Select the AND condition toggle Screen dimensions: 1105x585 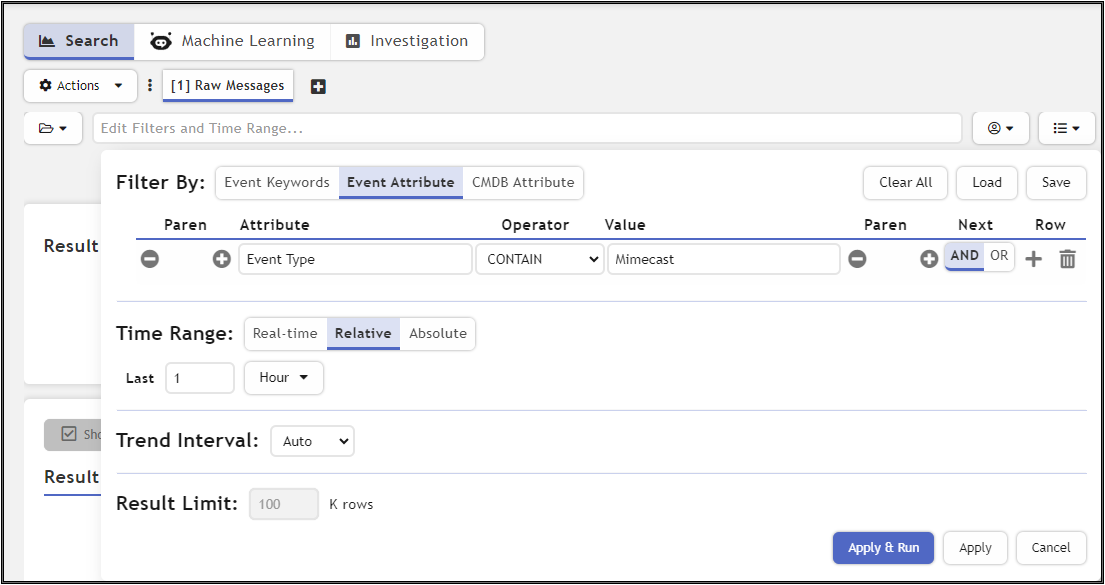pyautogui.click(x=965, y=256)
